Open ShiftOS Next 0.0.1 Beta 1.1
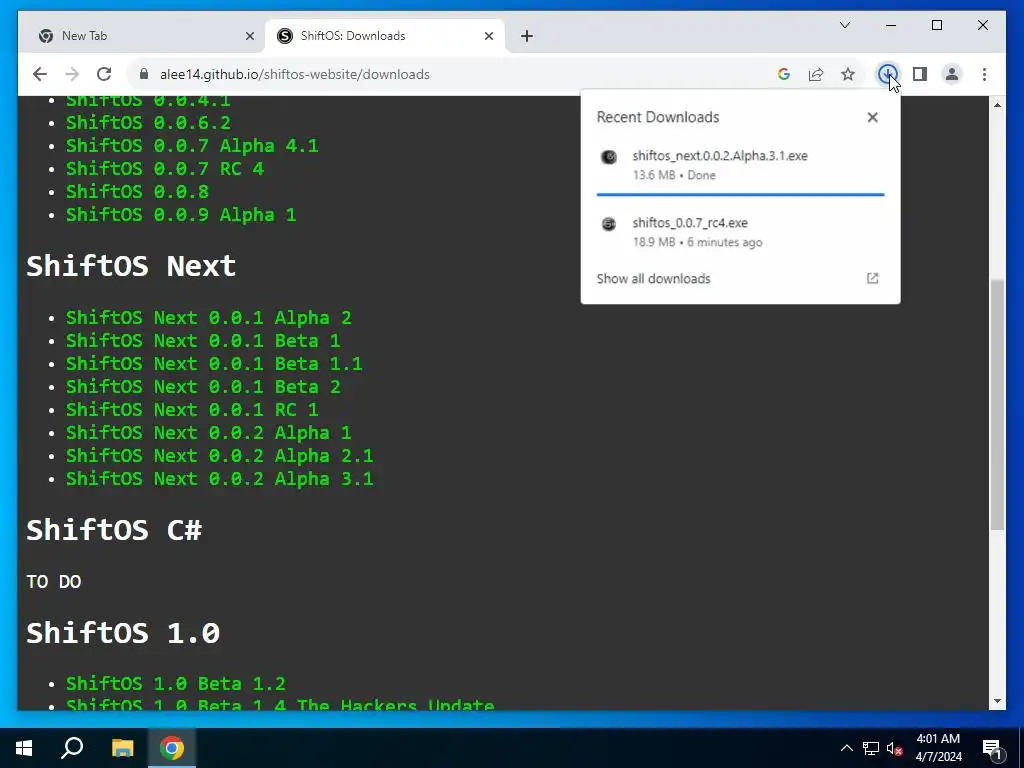 [x=214, y=364]
